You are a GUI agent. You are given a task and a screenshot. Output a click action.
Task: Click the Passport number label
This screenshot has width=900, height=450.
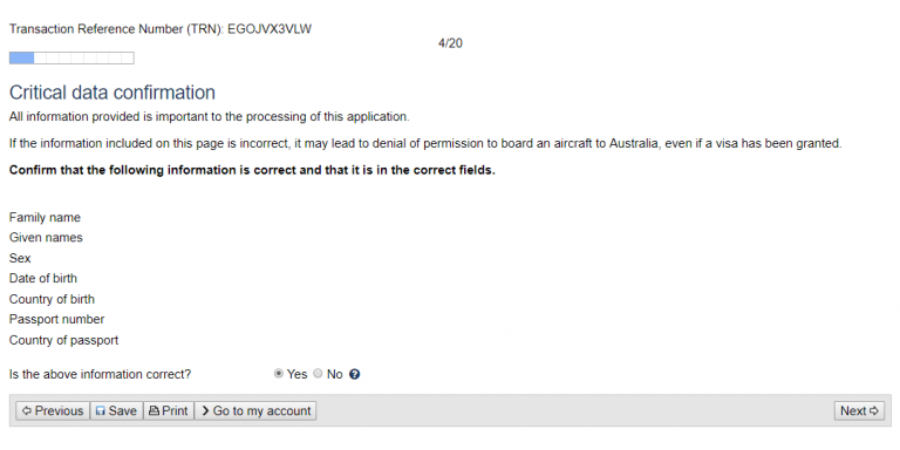[57, 319]
